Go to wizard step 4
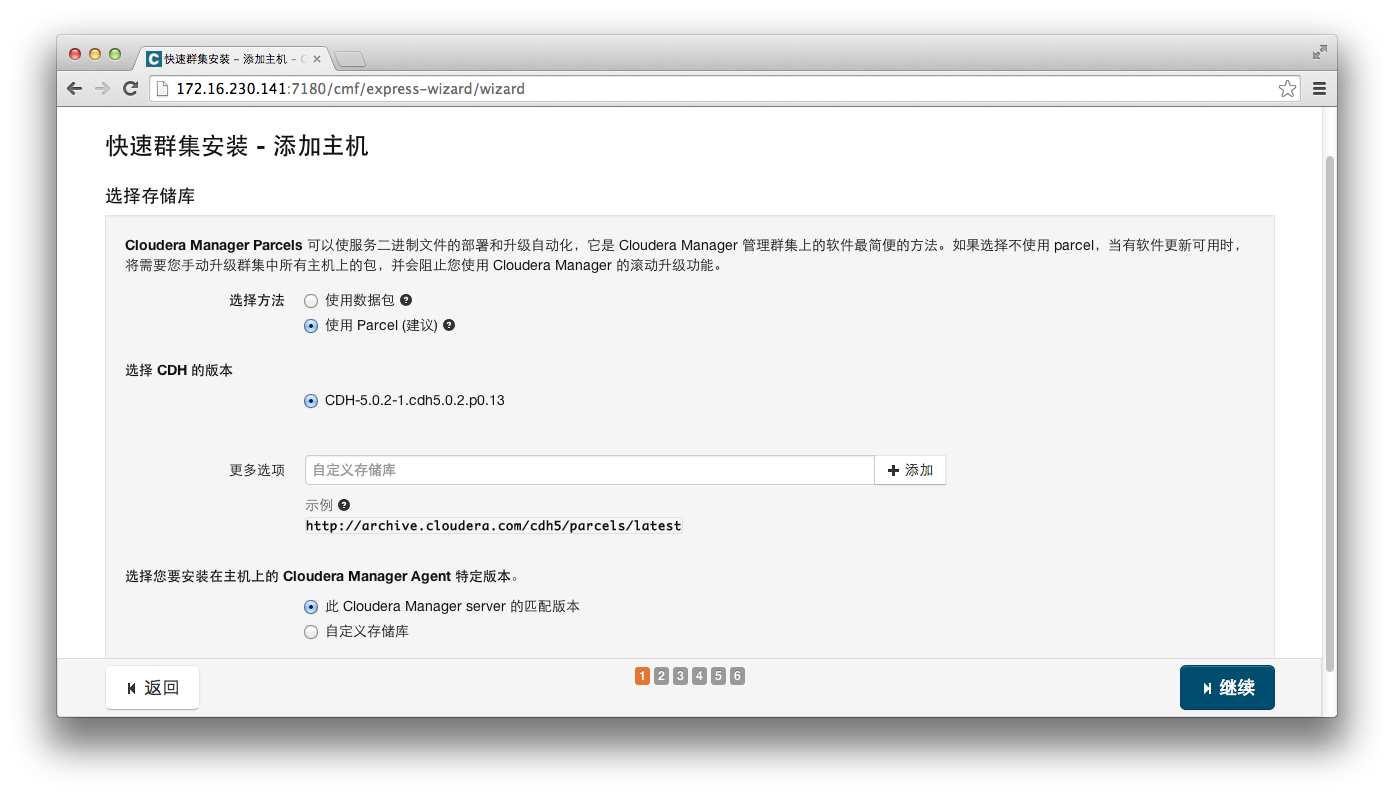 pyautogui.click(x=699, y=676)
